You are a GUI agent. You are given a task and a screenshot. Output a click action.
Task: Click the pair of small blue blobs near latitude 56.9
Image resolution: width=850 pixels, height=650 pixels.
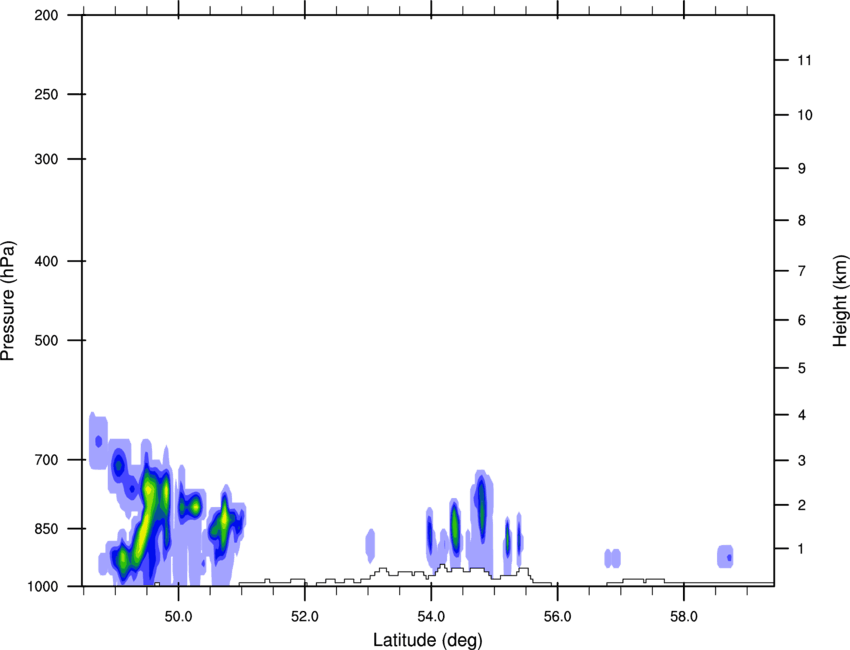click(x=613, y=558)
